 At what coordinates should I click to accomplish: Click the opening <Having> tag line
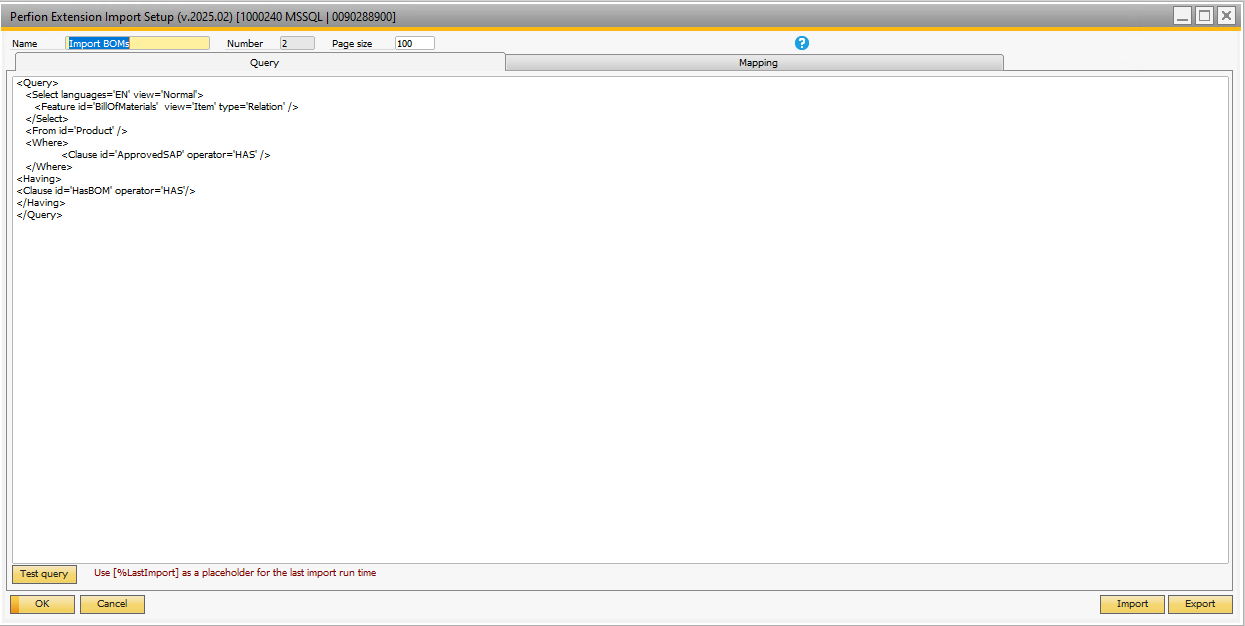pyautogui.click(x=39, y=179)
